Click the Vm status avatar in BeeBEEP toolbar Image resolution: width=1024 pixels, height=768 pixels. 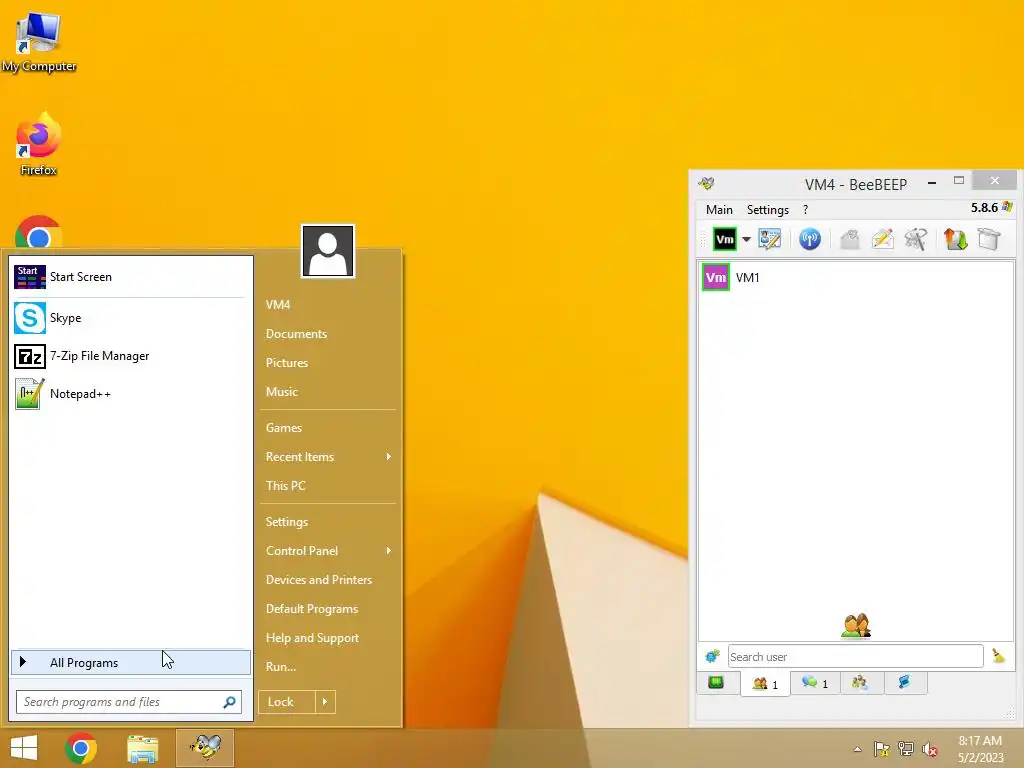point(724,239)
